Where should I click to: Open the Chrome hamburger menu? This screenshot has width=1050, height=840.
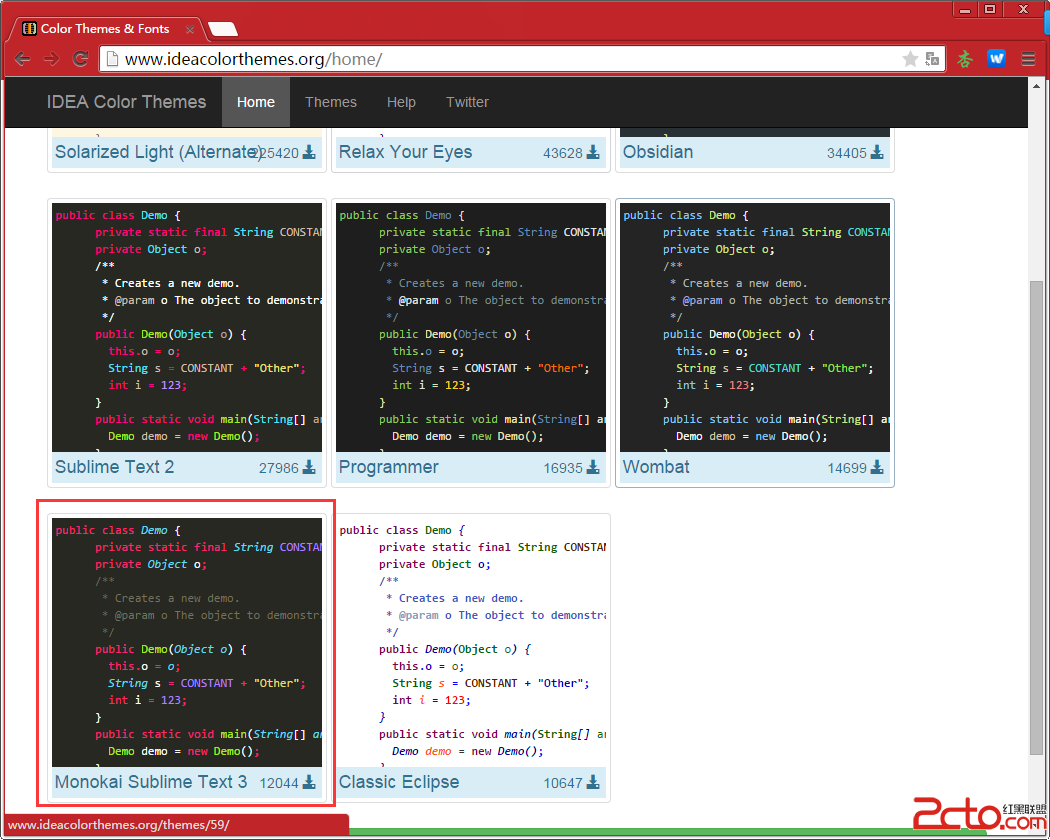tap(1028, 59)
